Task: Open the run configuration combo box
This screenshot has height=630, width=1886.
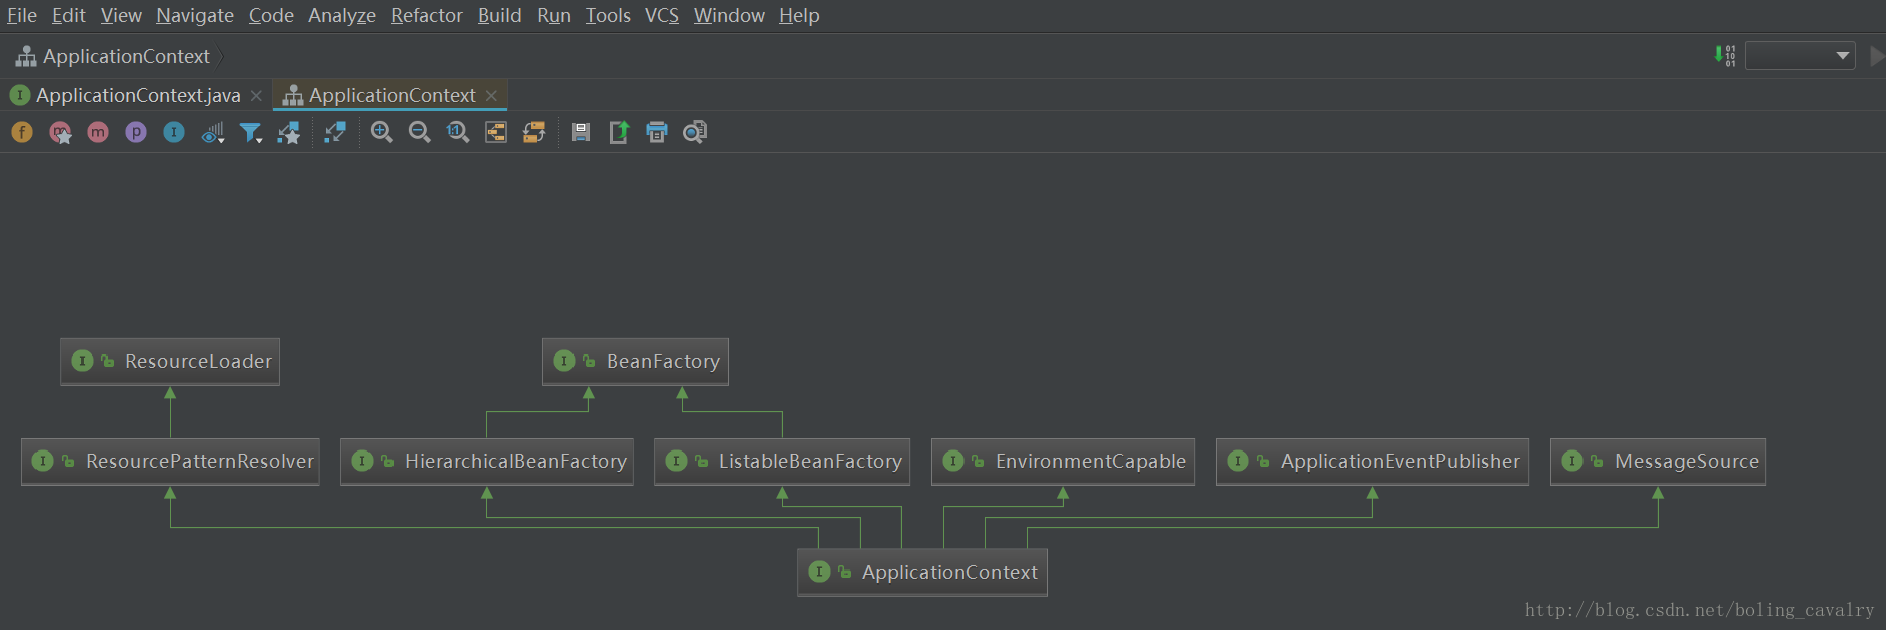Action: click(1800, 56)
